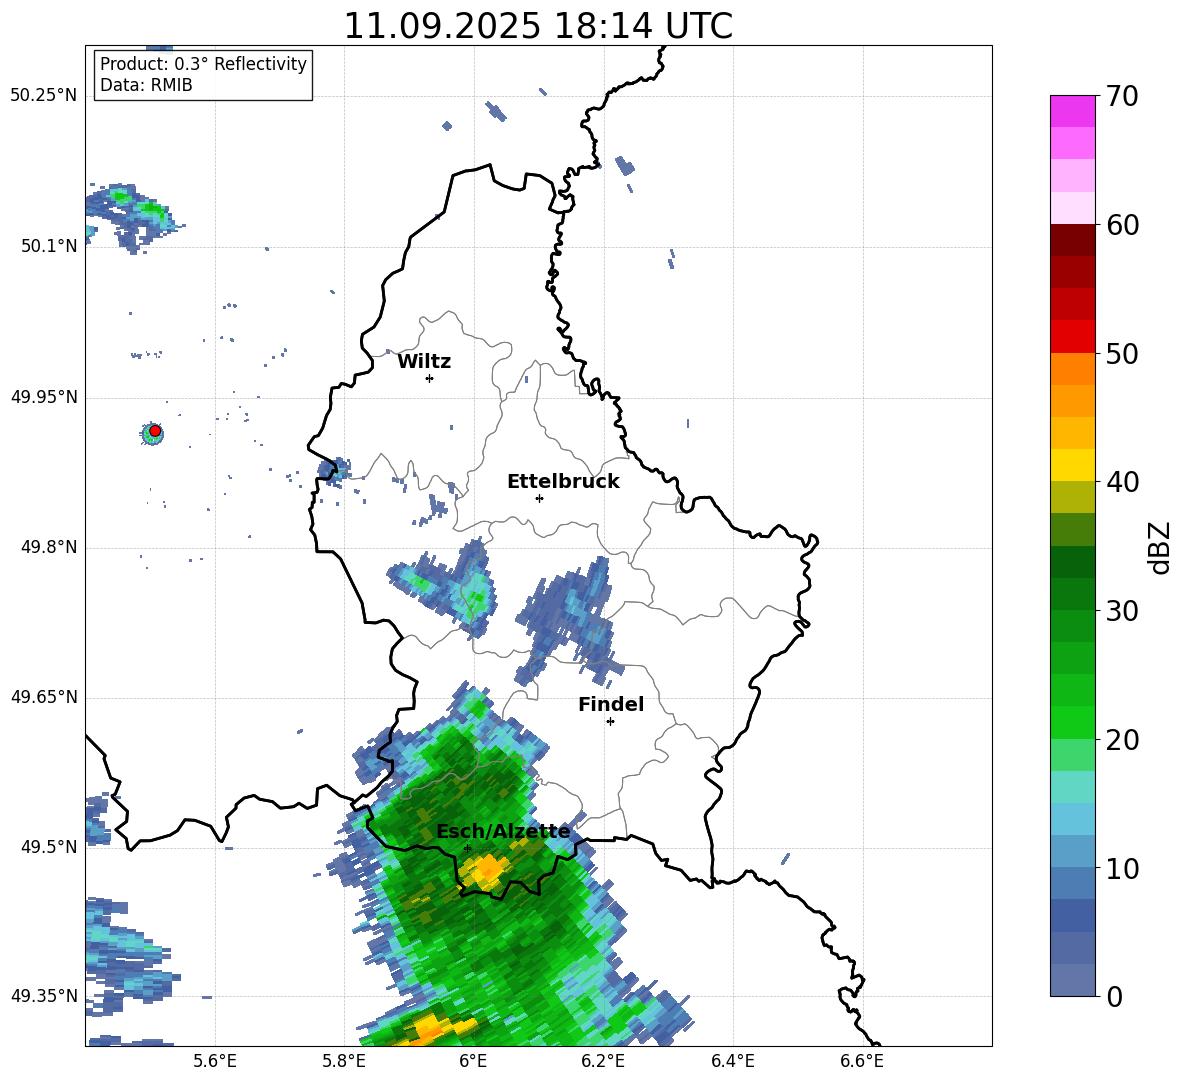Select the Wiltz city label

pos(424,362)
